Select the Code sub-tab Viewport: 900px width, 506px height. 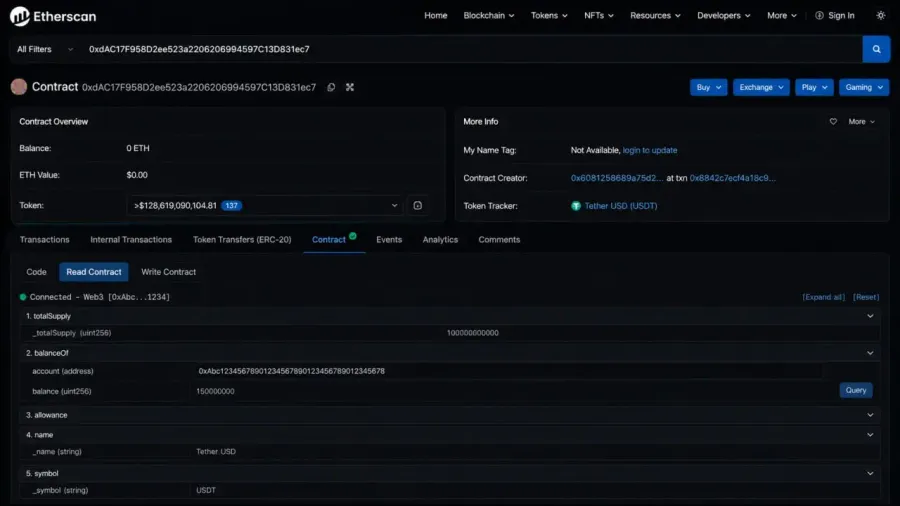point(36,272)
